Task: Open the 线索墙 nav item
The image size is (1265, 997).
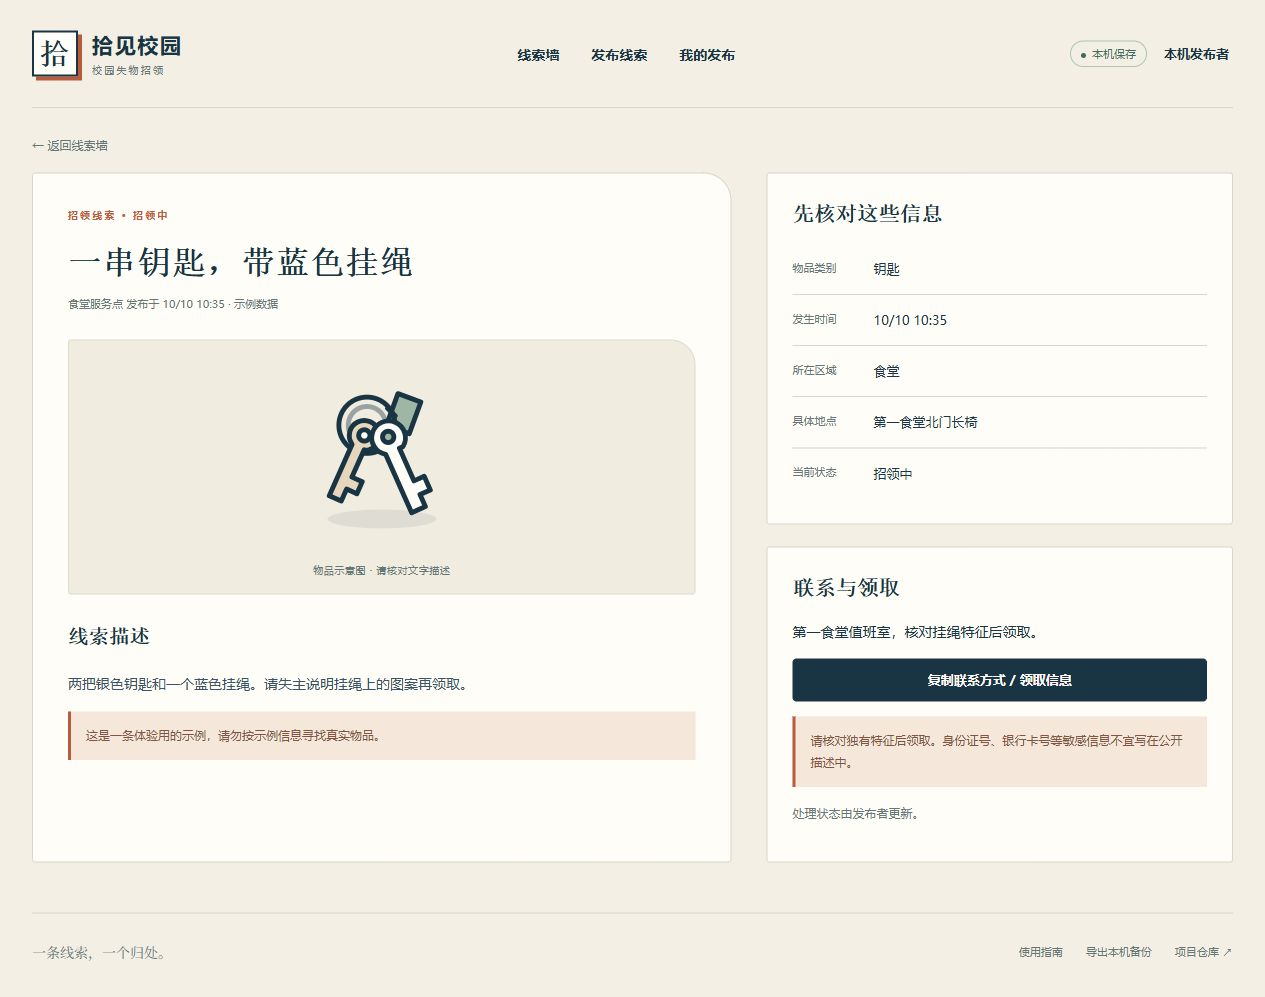Action: [538, 55]
